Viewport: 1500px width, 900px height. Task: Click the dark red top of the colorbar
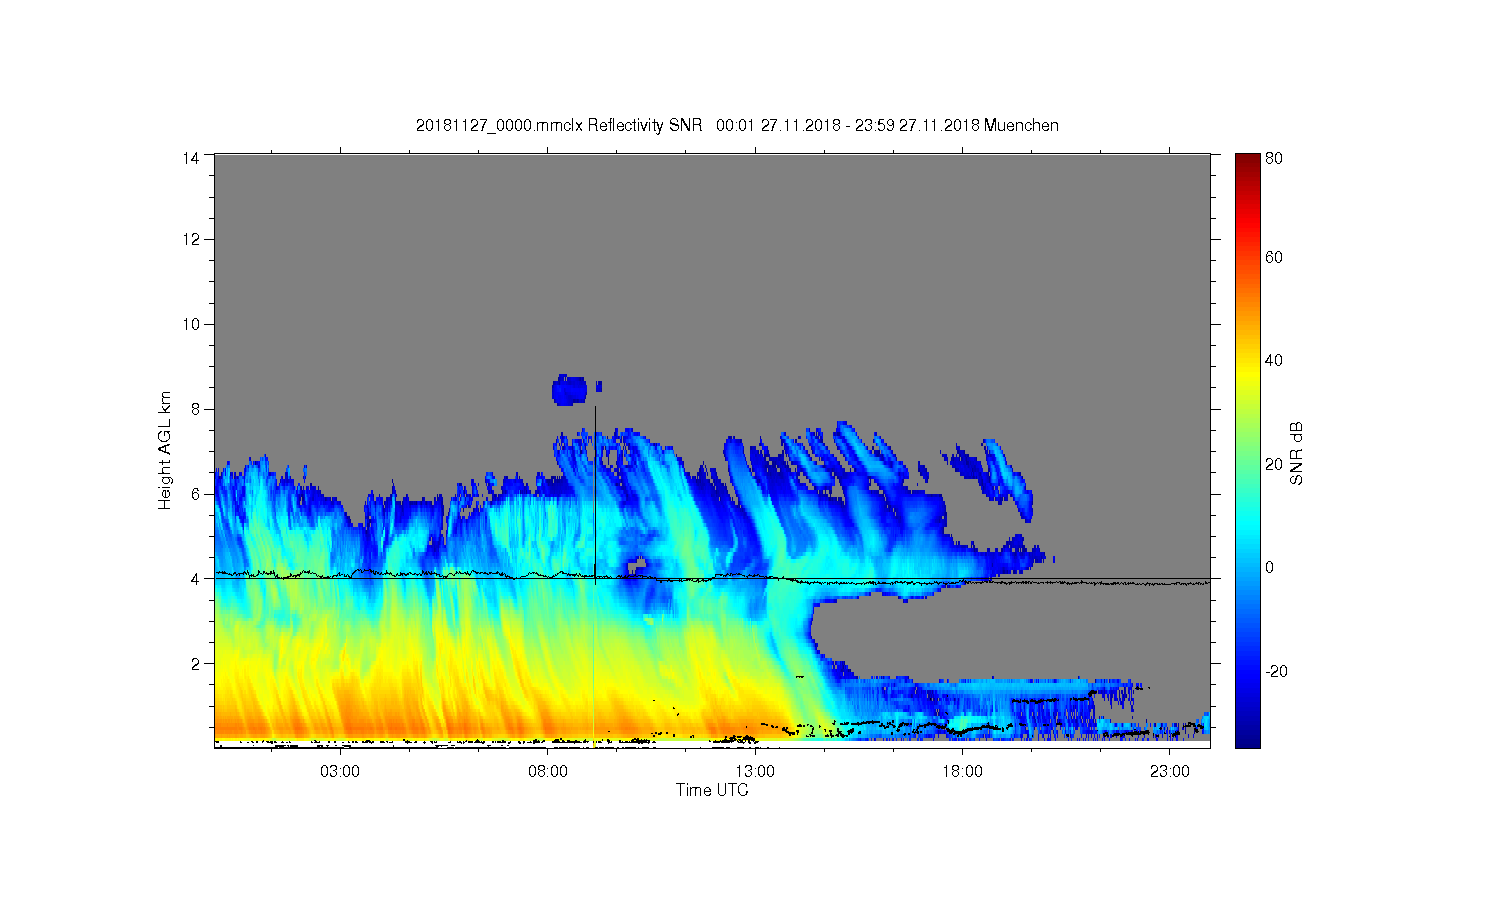click(1247, 162)
